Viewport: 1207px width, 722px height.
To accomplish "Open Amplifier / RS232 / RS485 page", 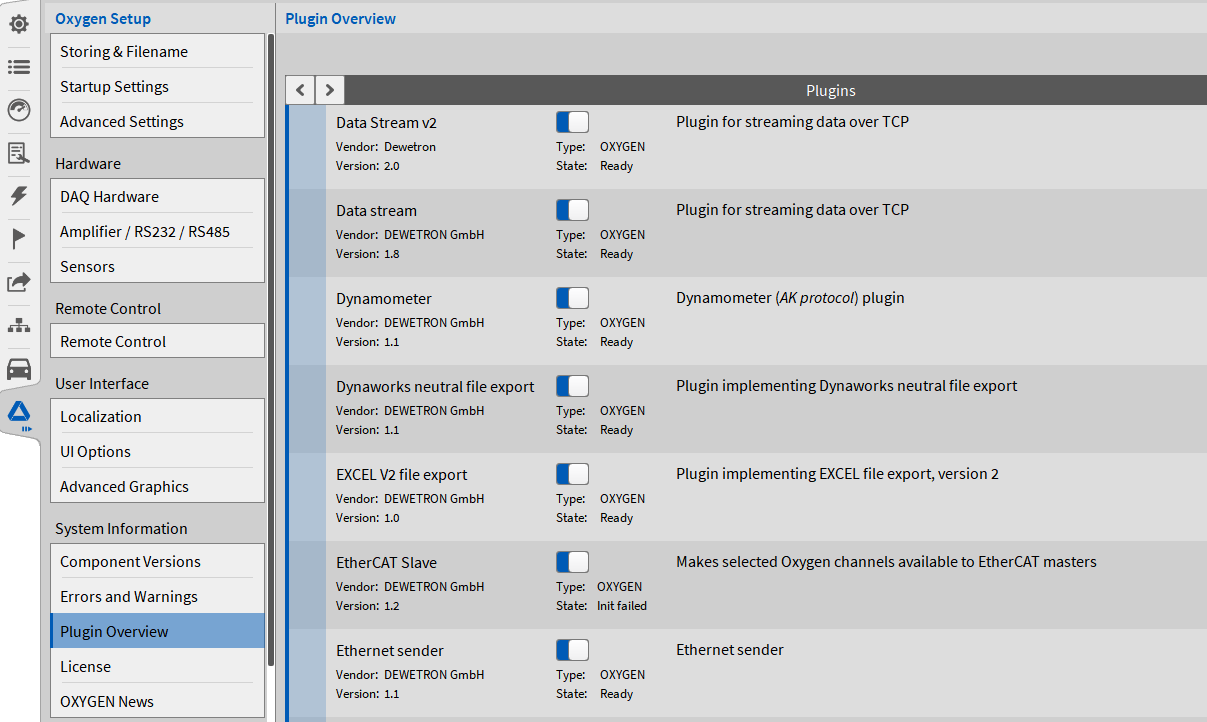I will (x=157, y=231).
